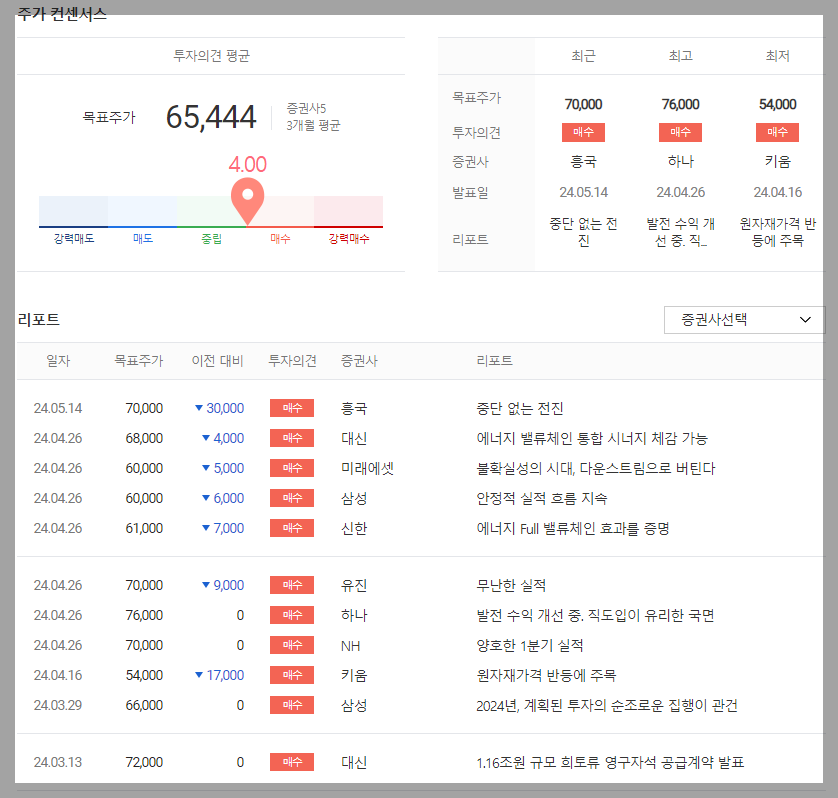The height and width of the screenshot is (798, 838).
Task: Open report 불확실성의 시대, 다운스트림으로 버틴다
Action: point(595,468)
